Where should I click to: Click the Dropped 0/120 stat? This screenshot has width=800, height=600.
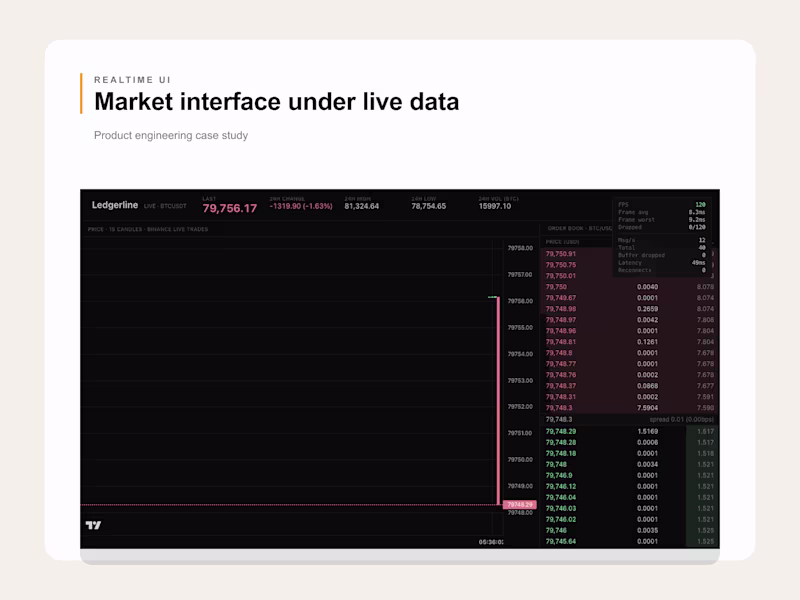[x=662, y=228]
